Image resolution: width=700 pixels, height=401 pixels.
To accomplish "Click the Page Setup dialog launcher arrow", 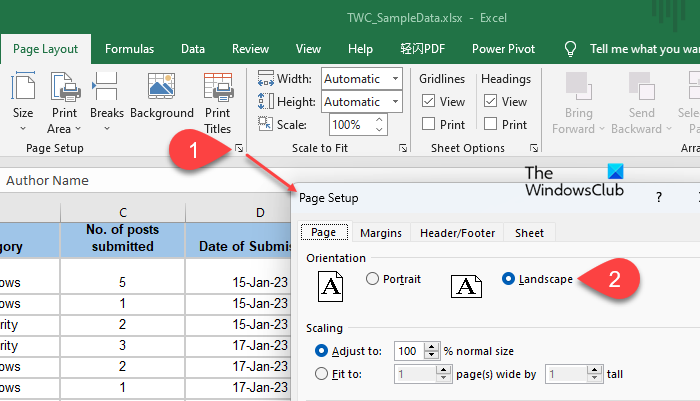I will 240,148.
